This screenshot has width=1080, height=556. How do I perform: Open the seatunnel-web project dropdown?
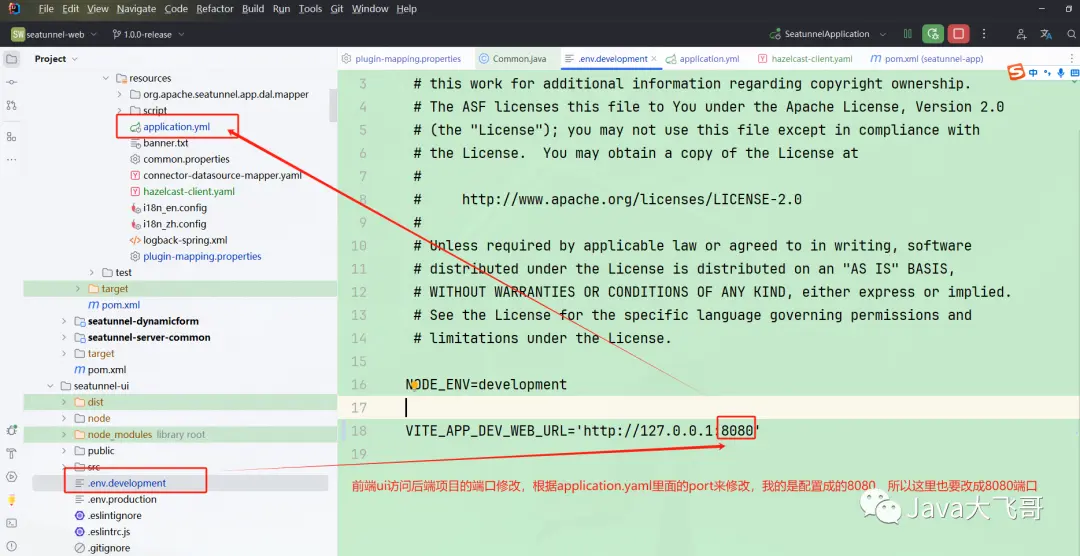tap(54, 34)
